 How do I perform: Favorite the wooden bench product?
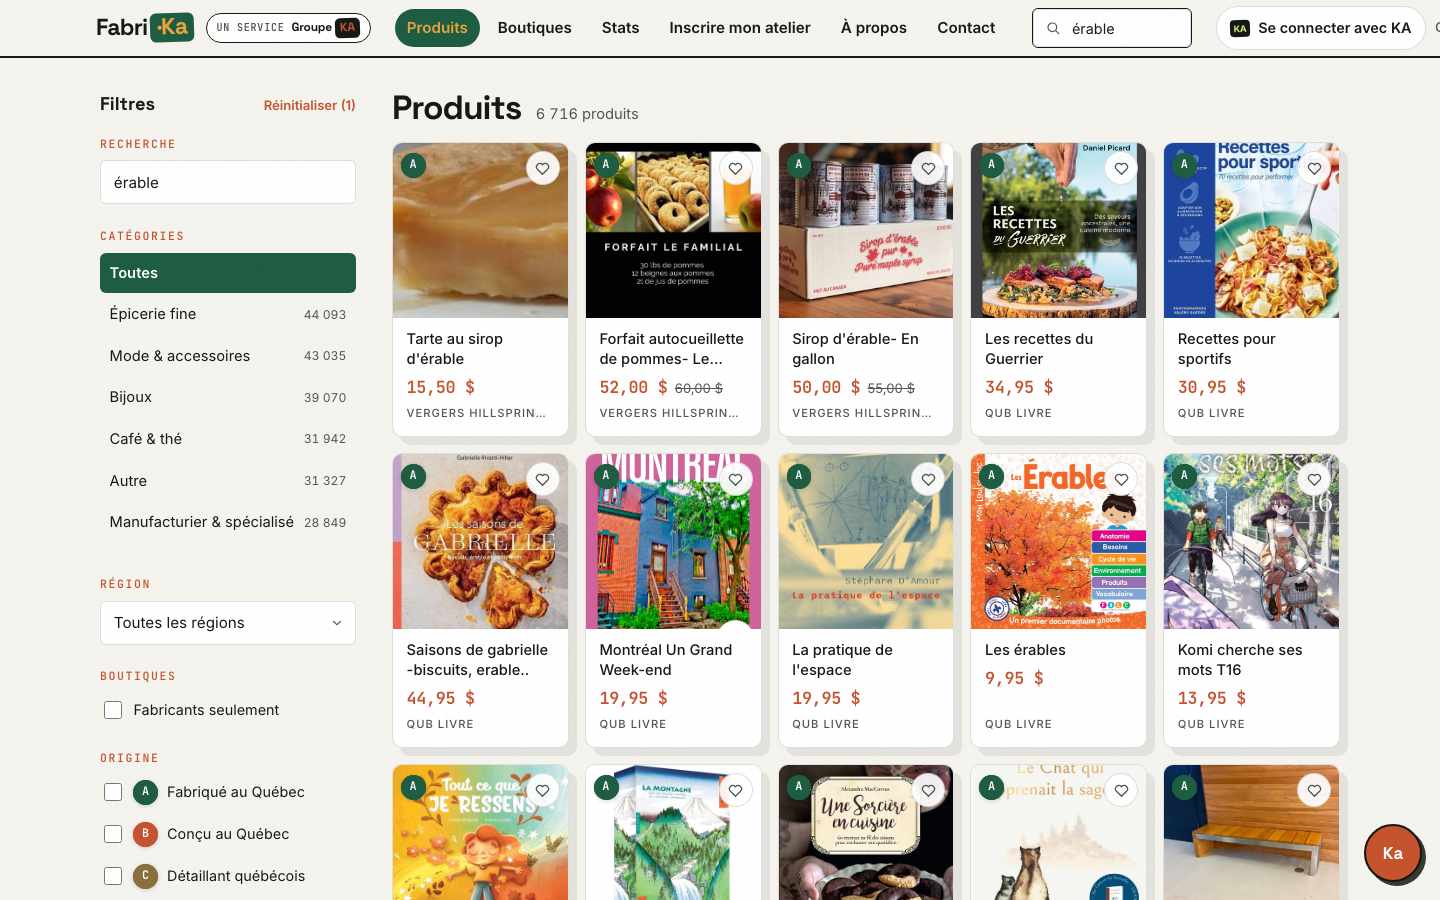pos(1314,791)
